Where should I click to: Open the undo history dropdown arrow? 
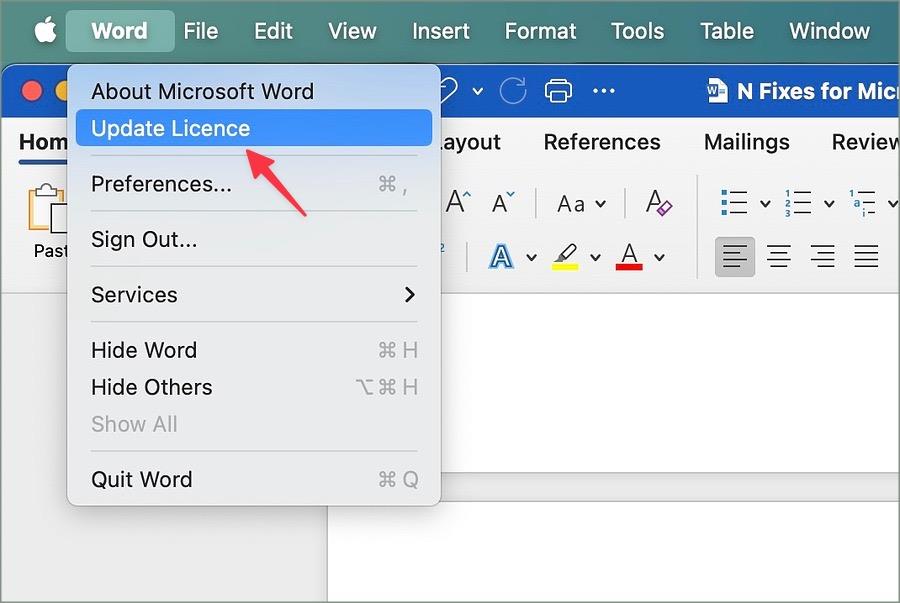(478, 91)
